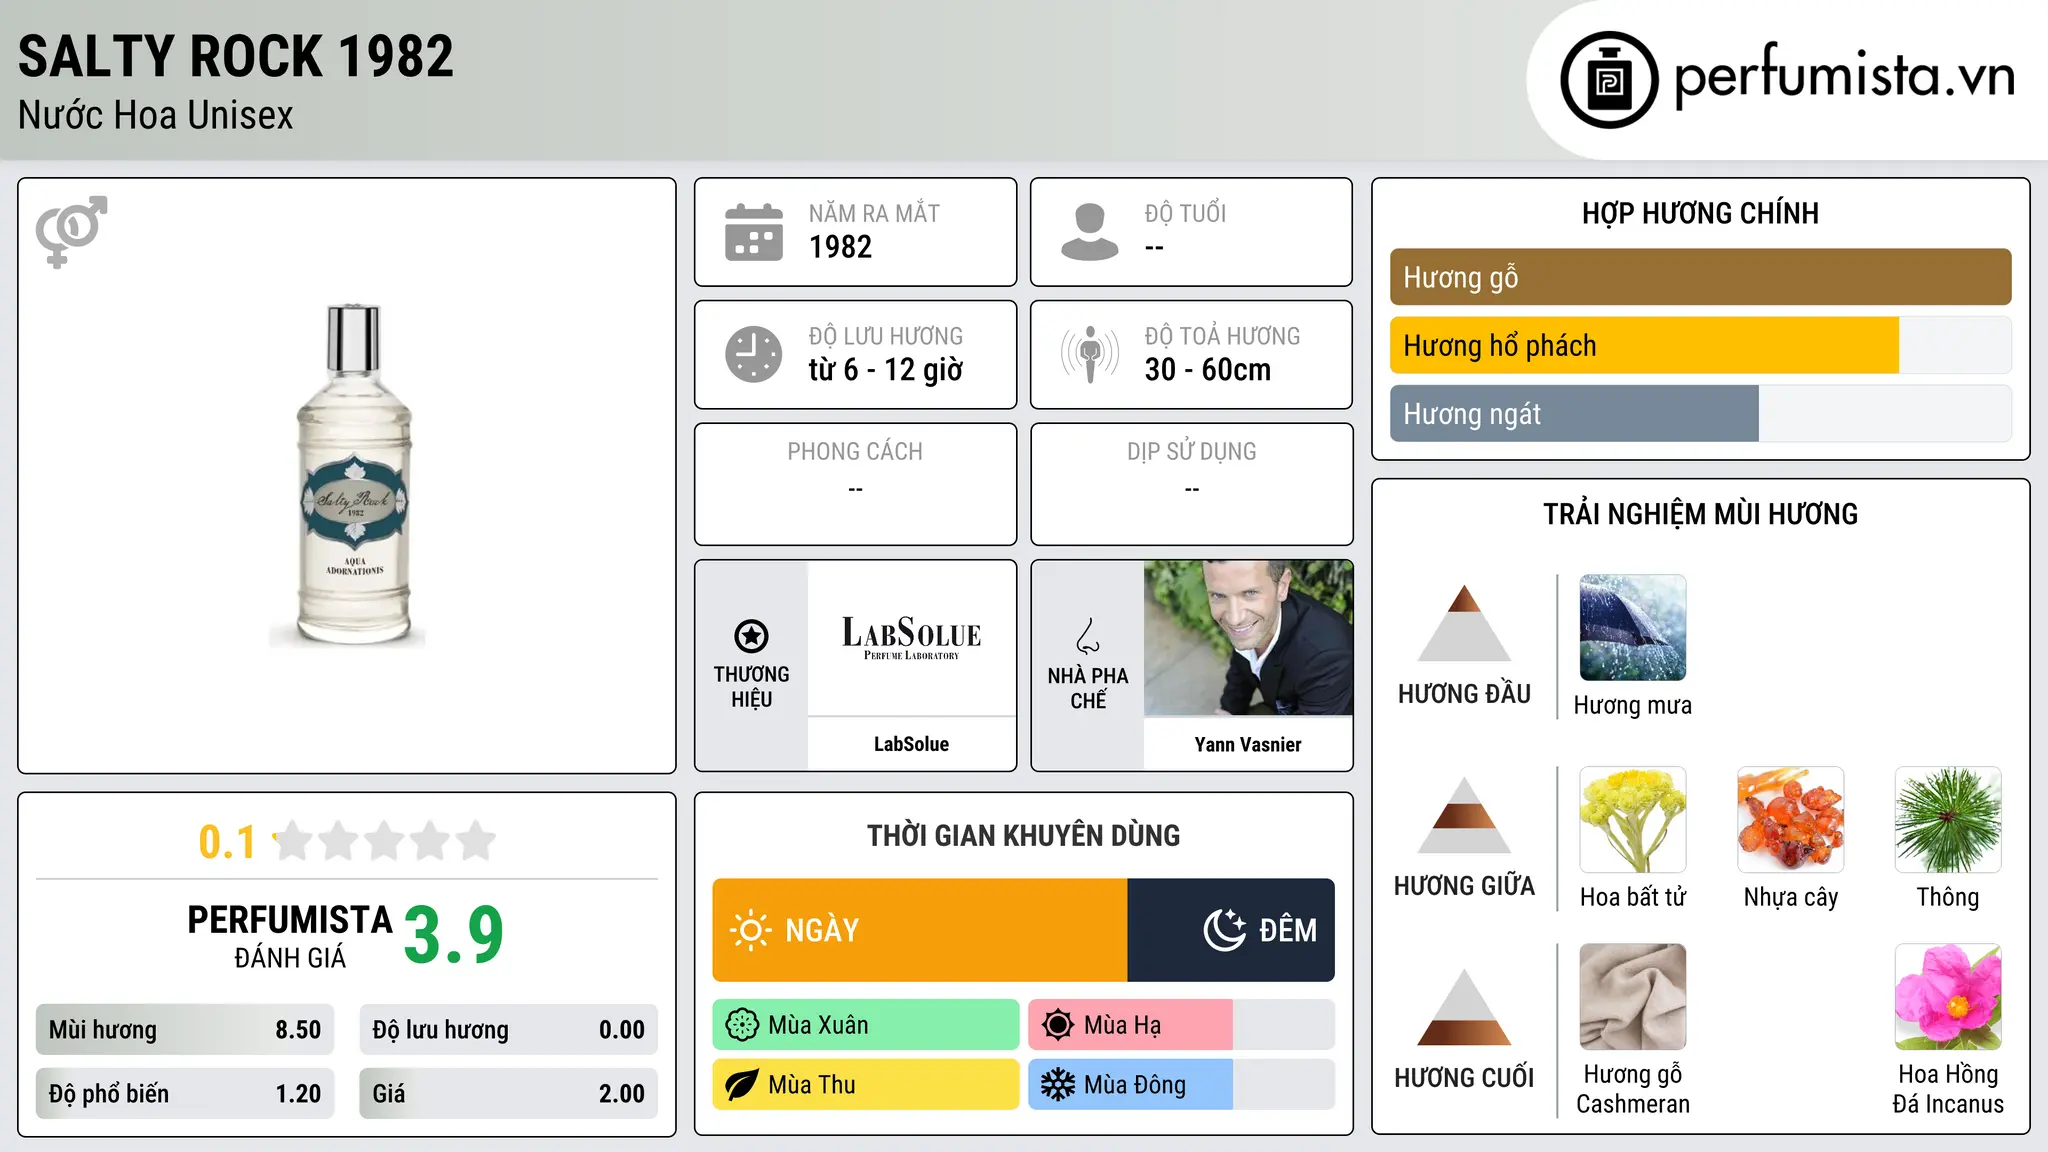This screenshot has height=1152, width=2048.
Task: Click the Mùa Thu season bar
Action: (x=866, y=1085)
